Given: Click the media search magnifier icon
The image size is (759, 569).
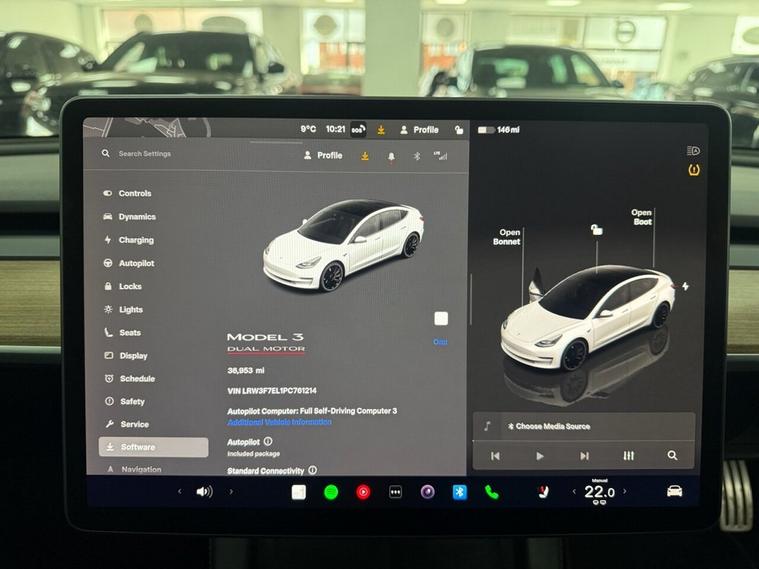Looking at the screenshot, I should [672, 456].
